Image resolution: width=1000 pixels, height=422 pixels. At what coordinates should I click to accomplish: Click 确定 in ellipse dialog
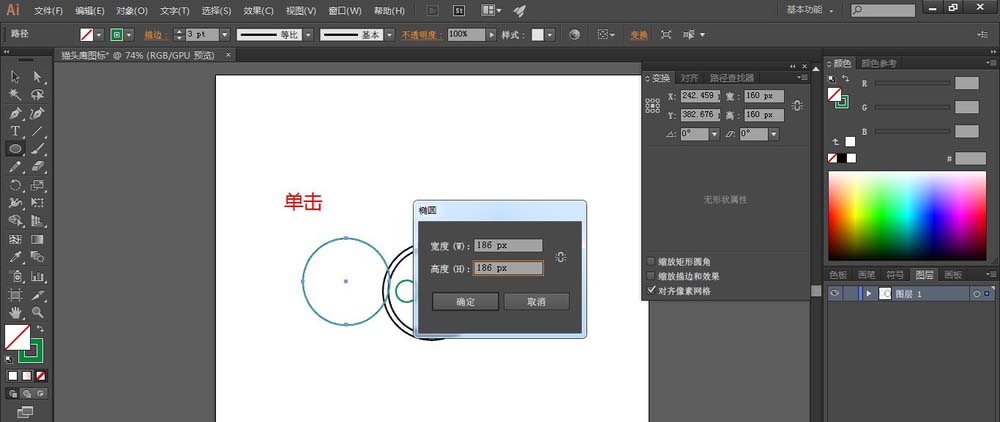click(x=465, y=302)
